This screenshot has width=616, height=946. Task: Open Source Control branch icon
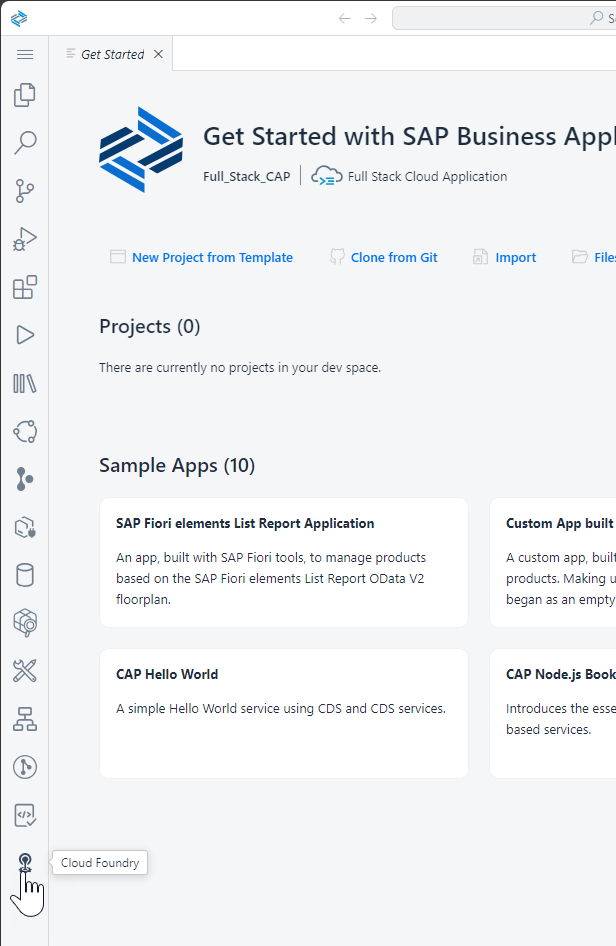[x=25, y=191]
